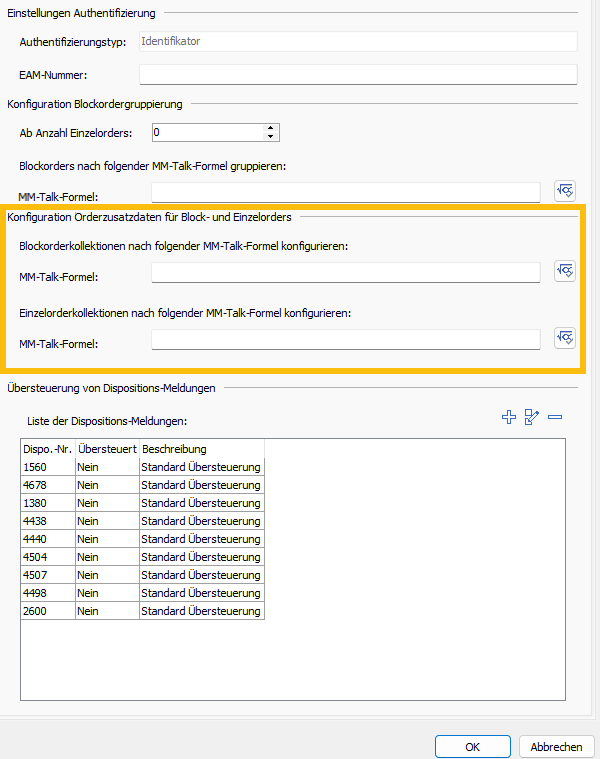The height and width of the screenshot is (759, 600).
Task: Select the row with Dispo.-Nr. 4504
Action: 48,557
